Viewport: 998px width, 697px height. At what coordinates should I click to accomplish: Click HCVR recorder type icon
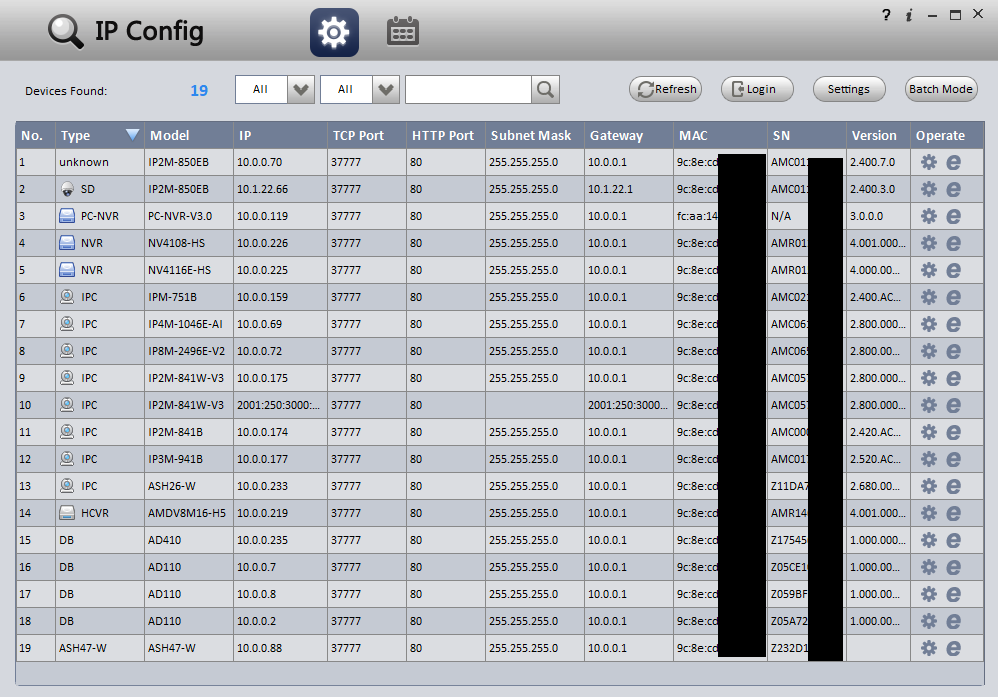coord(67,512)
